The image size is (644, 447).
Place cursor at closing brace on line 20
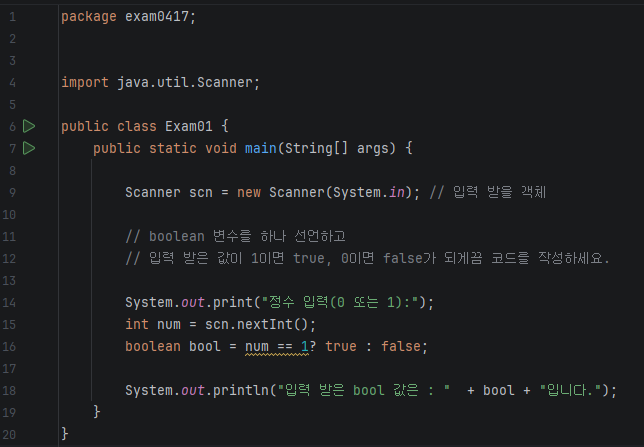click(x=64, y=434)
